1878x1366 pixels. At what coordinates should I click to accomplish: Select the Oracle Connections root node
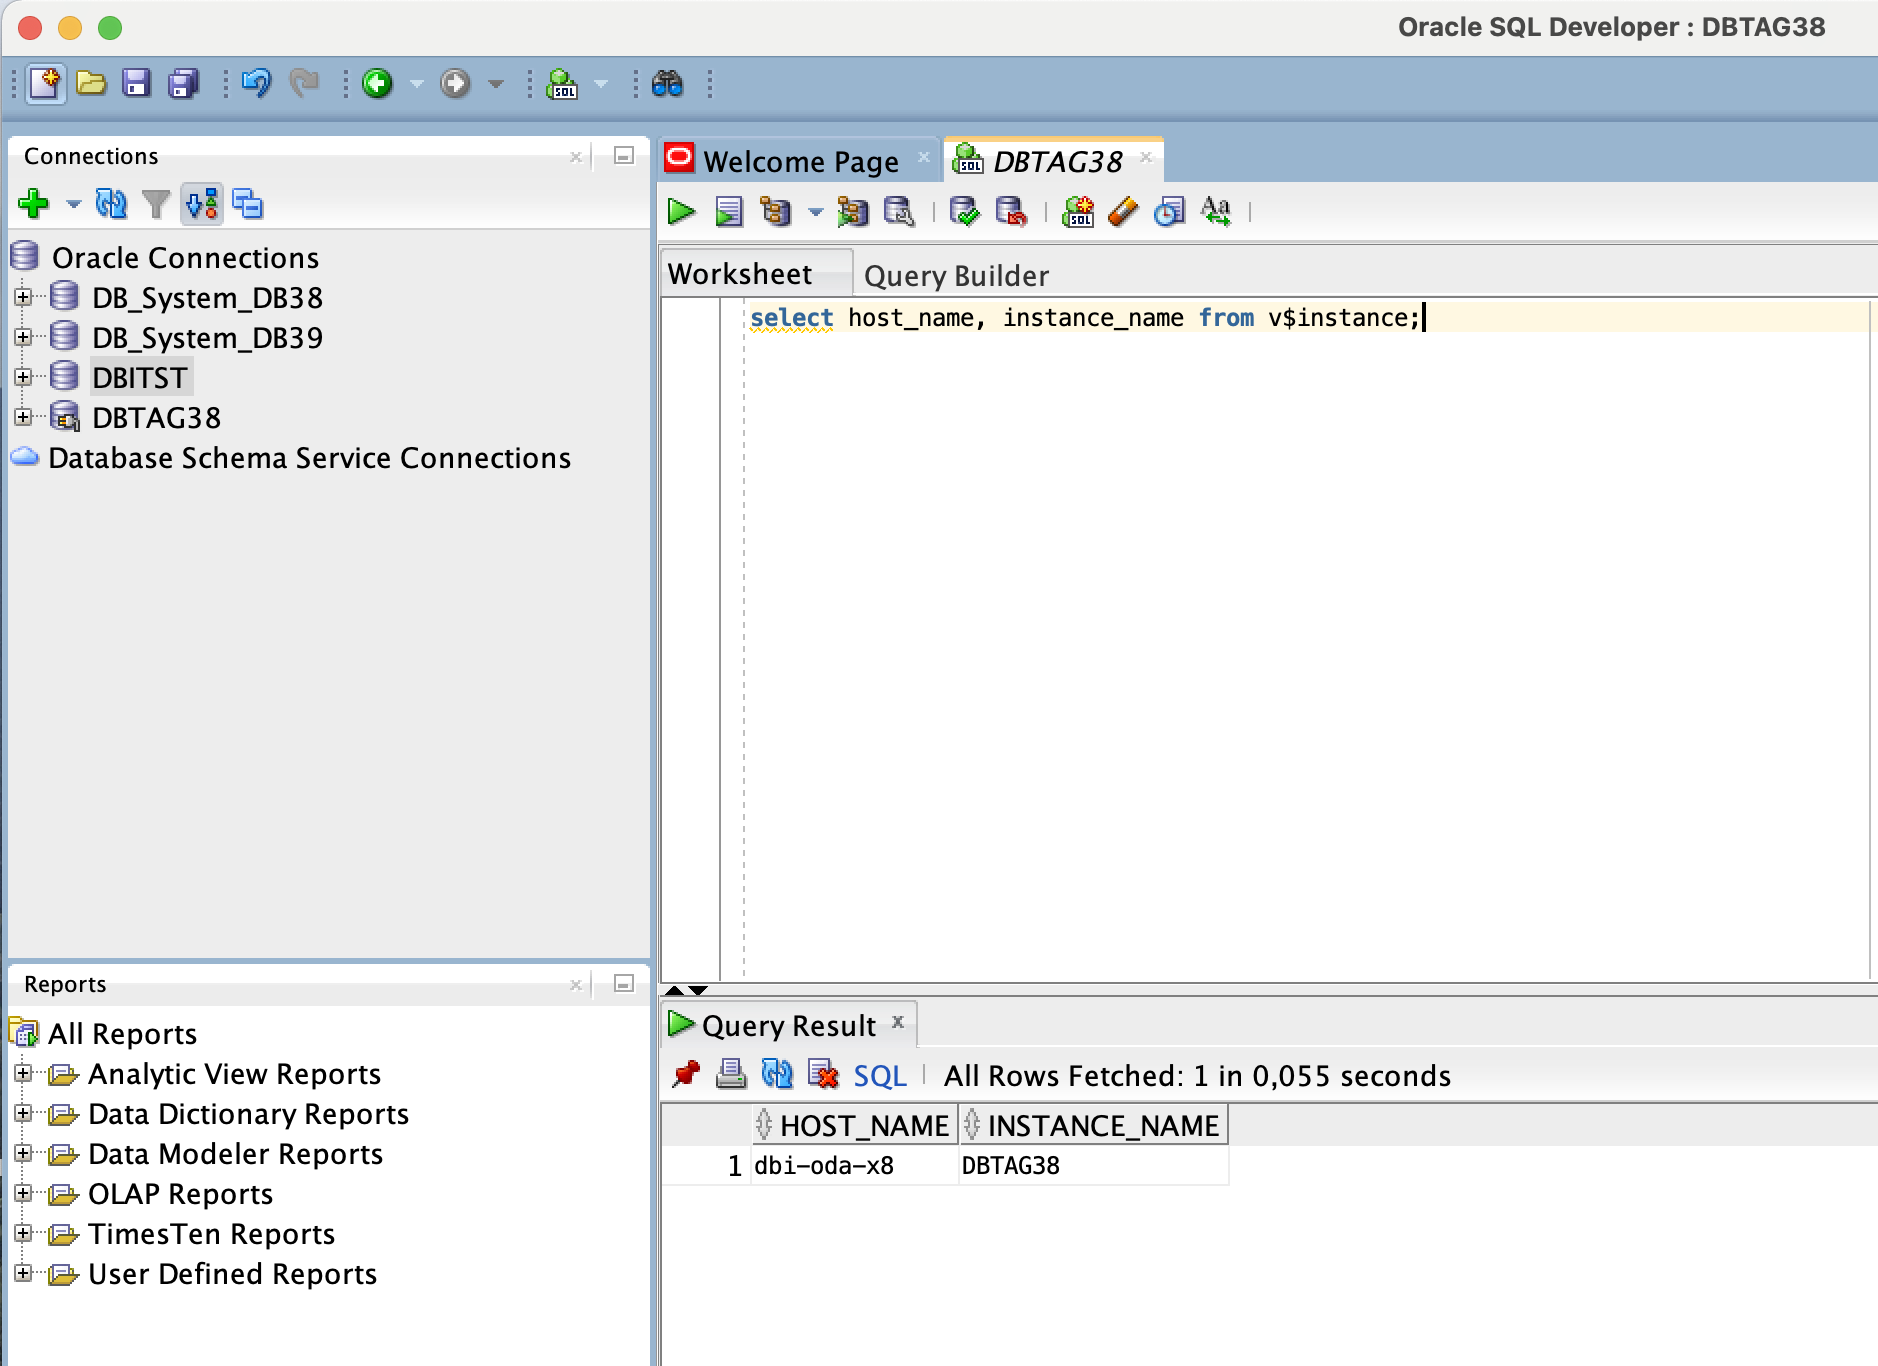[185, 258]
